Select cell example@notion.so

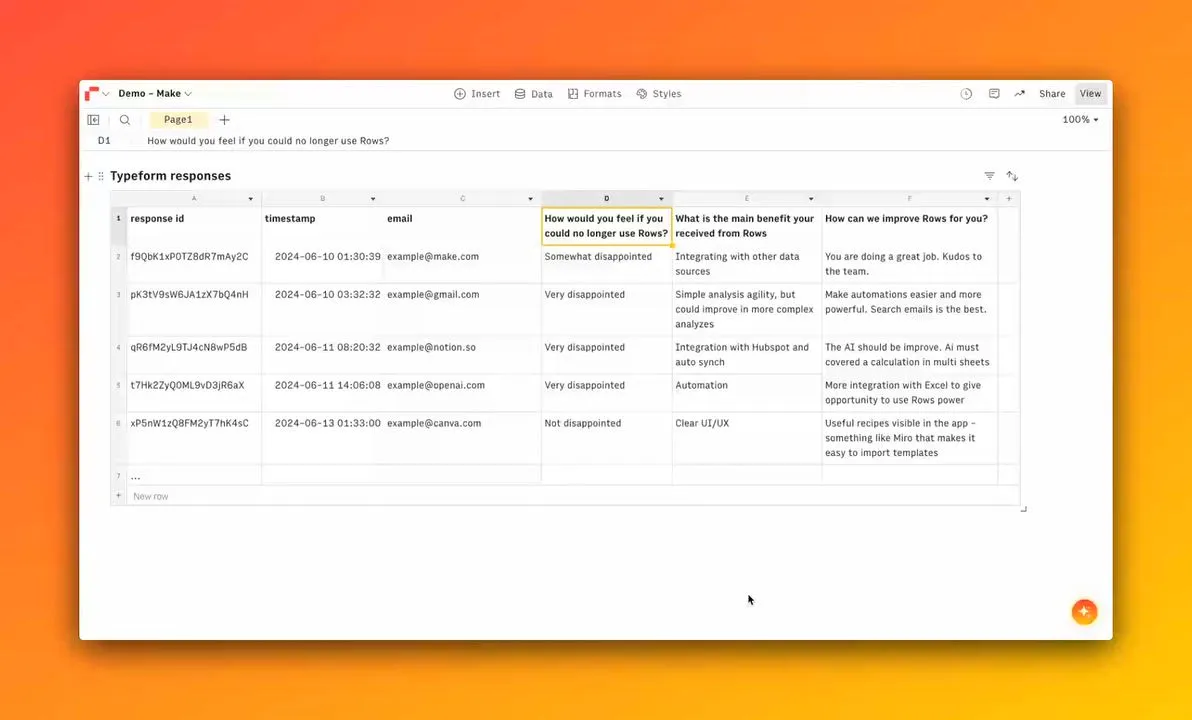pyautogui.click(x=462, y=354)
